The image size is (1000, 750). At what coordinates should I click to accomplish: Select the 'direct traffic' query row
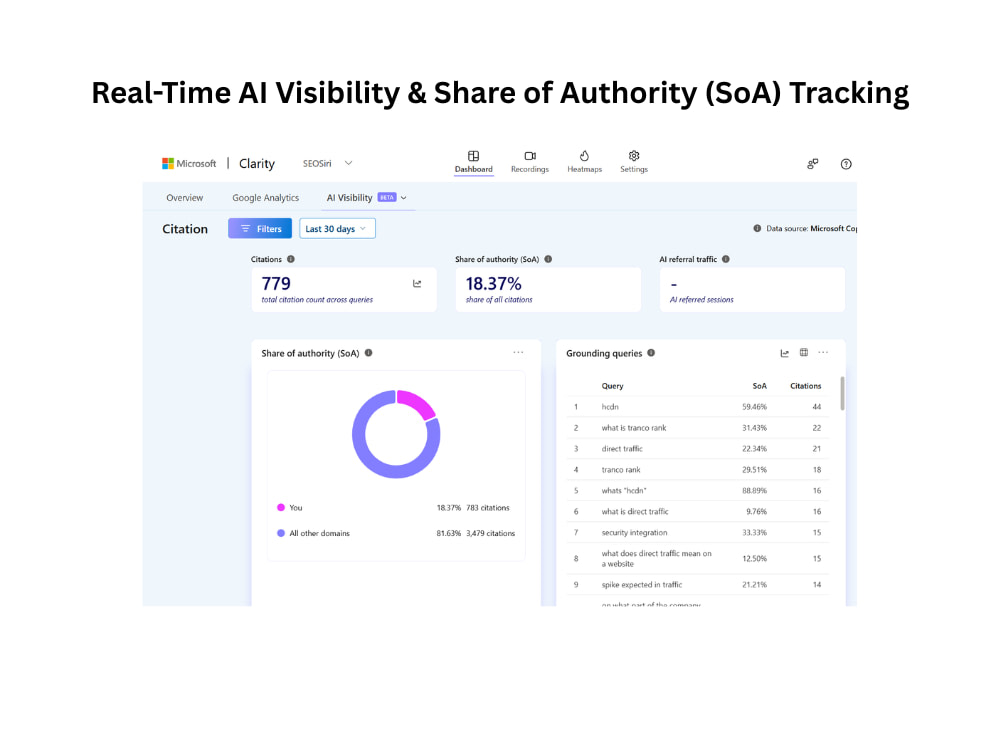[697, 449]
